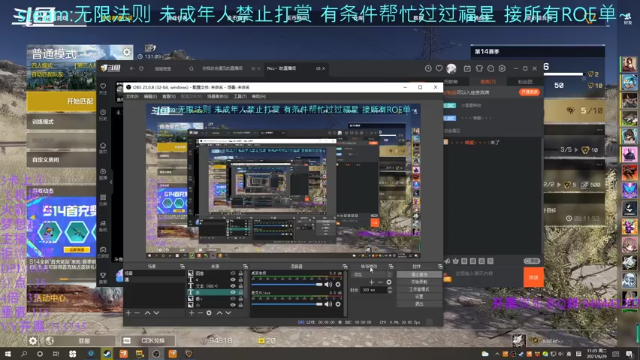Remove the selected source with minus icon
Screen dimensions: 640x360
200,313
